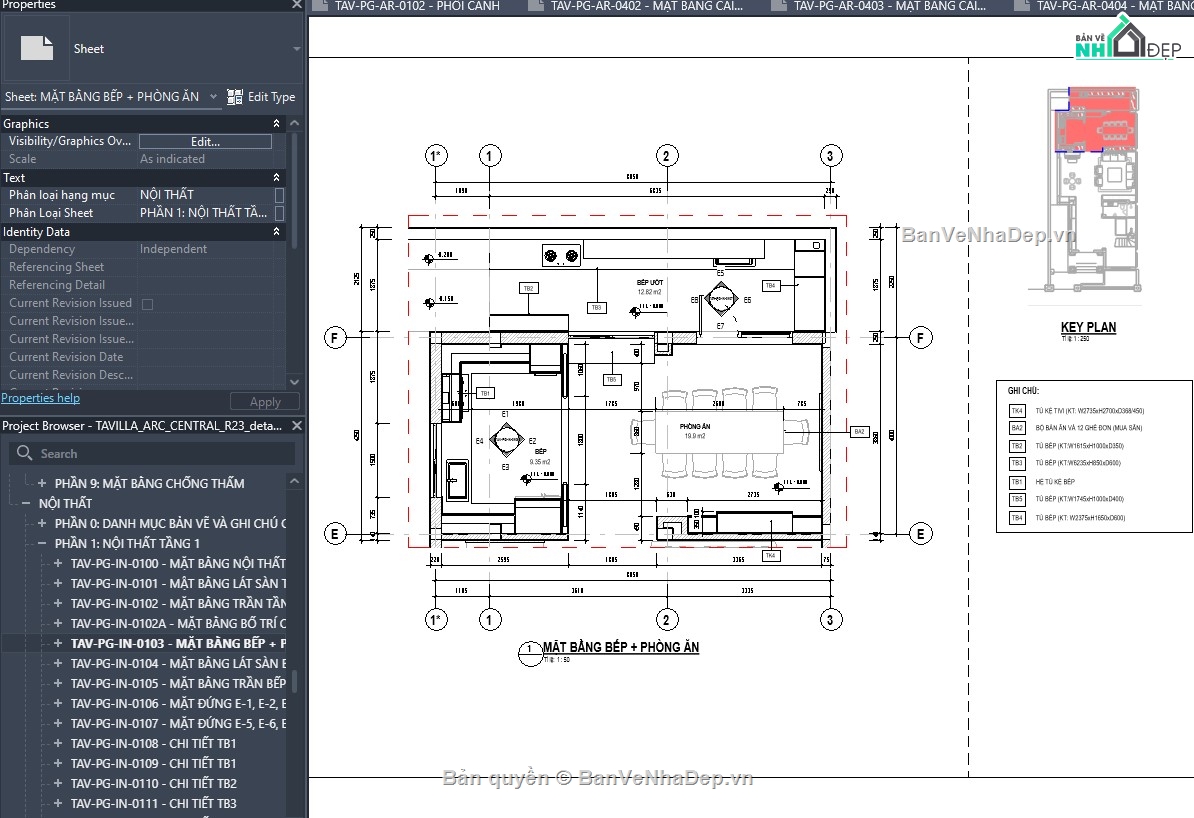Open the Sheet type selector dropdown arrow
Viewport: 1194px width, 818px height.
[296, 49]
